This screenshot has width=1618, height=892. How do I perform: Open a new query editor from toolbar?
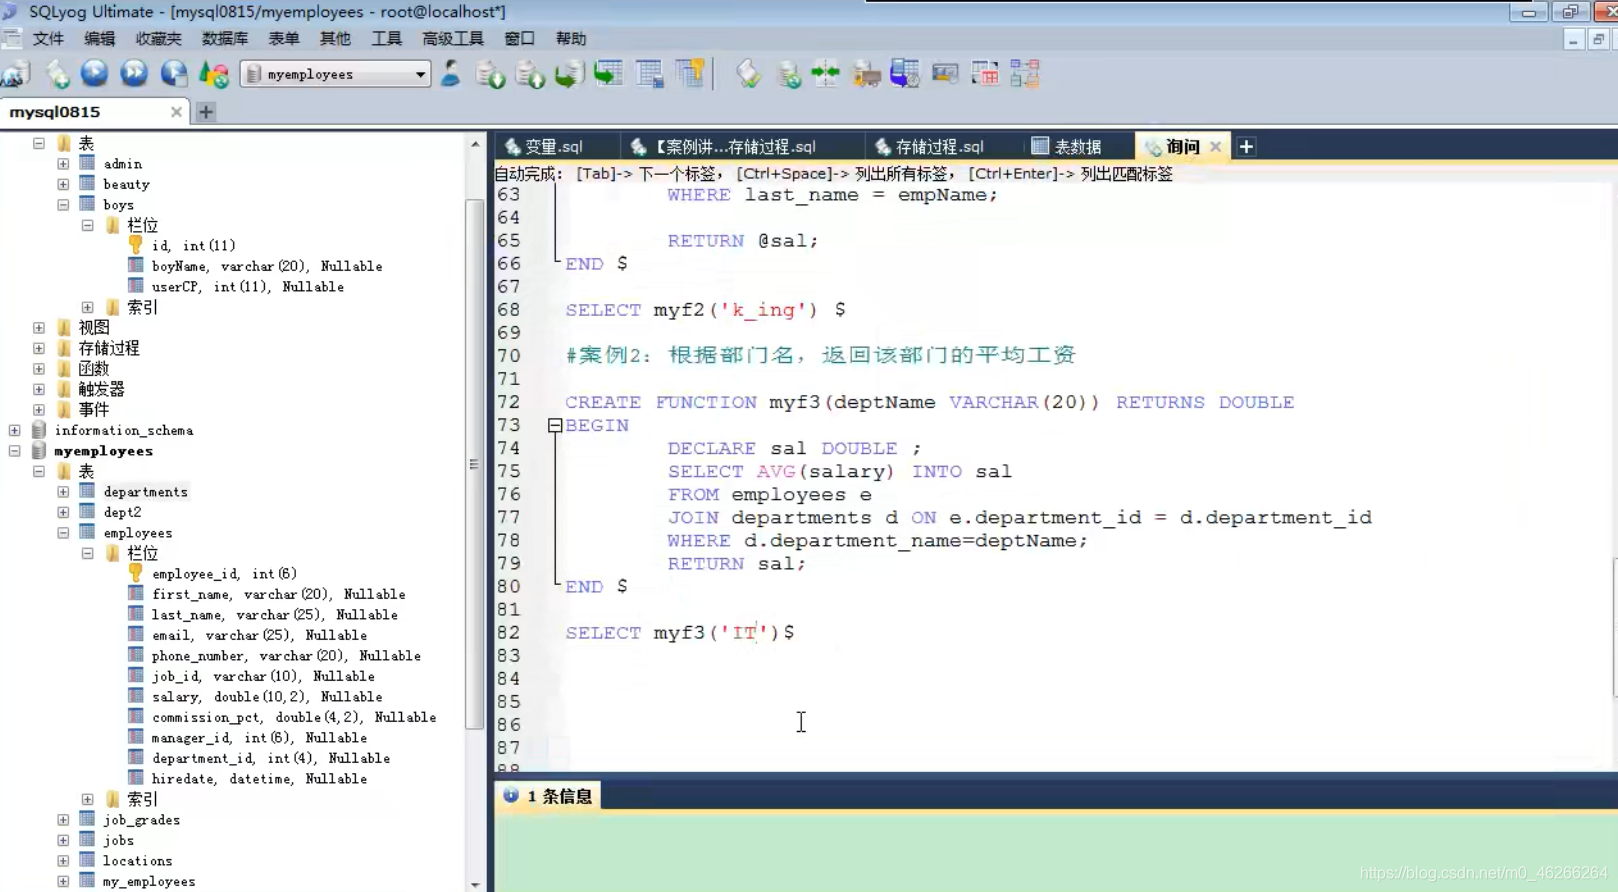57,74
